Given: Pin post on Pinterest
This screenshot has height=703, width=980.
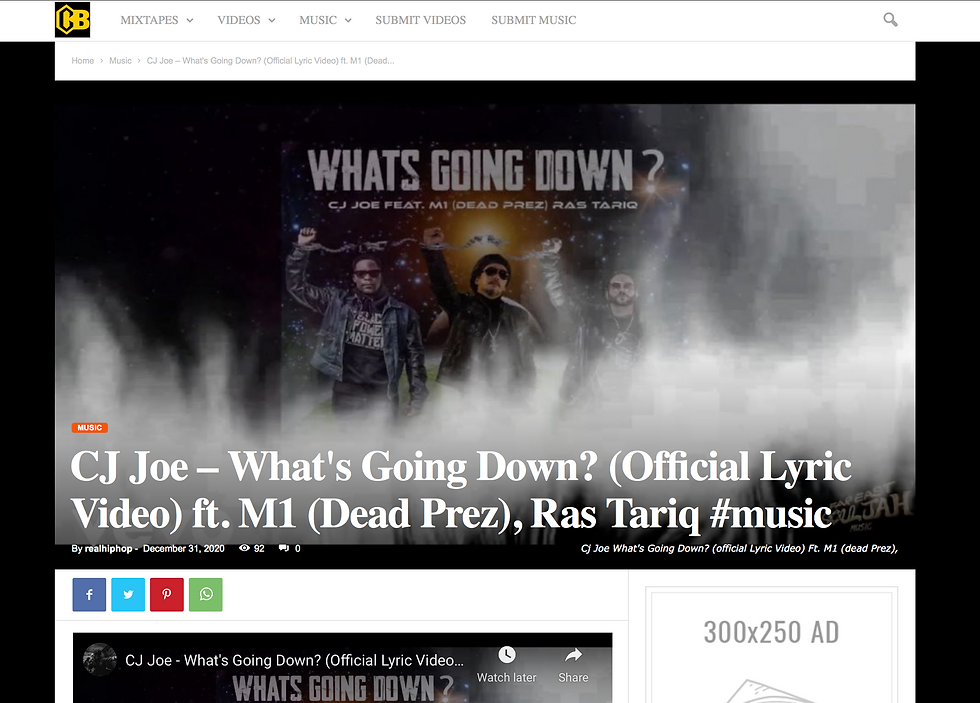Looking at the screenshot, I should 167,594.
